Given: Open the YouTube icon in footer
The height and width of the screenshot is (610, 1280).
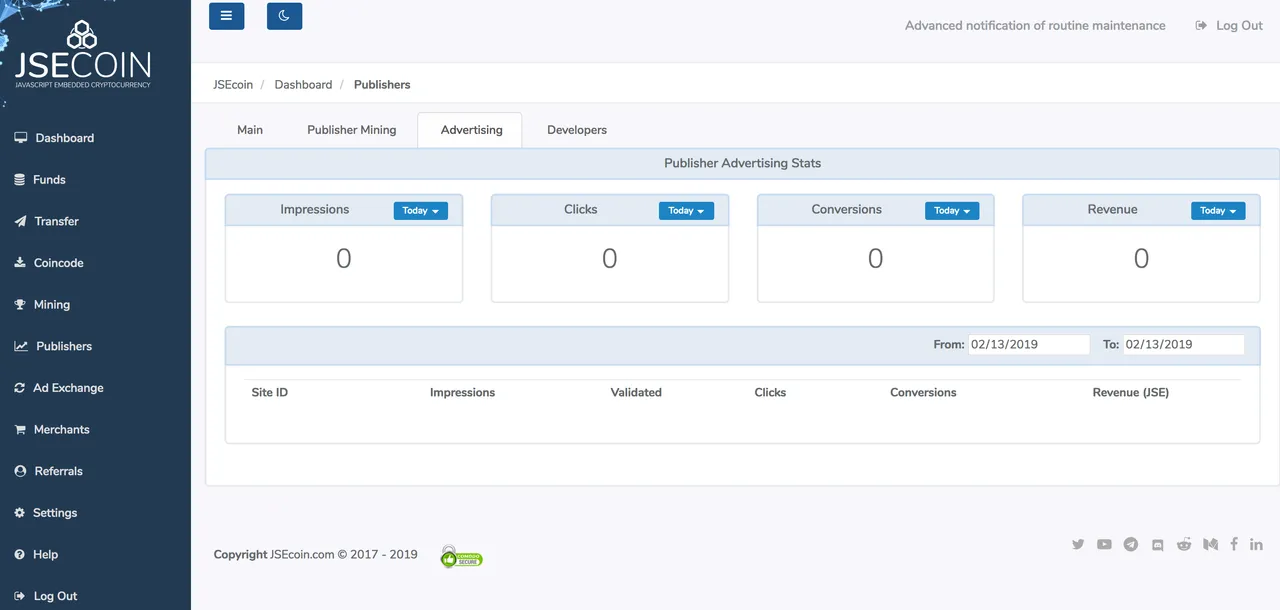Looking at the screenshot, I should click(x=1104, y=545).
